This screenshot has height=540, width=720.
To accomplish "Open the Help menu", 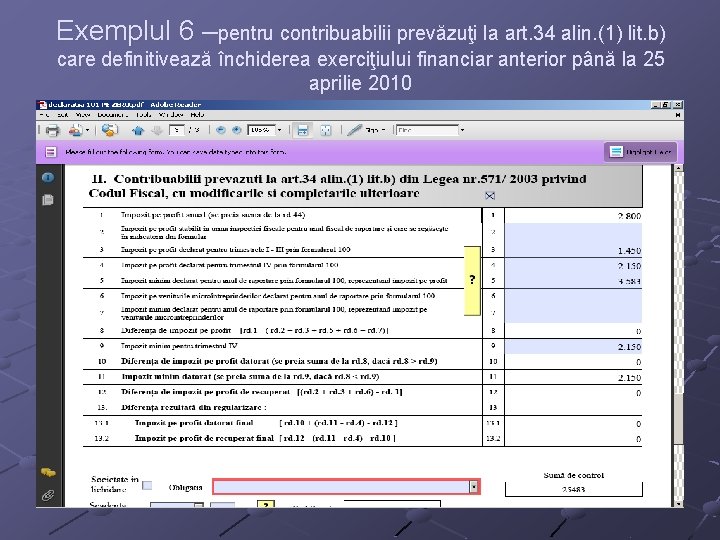I will [x=197, y=115].
